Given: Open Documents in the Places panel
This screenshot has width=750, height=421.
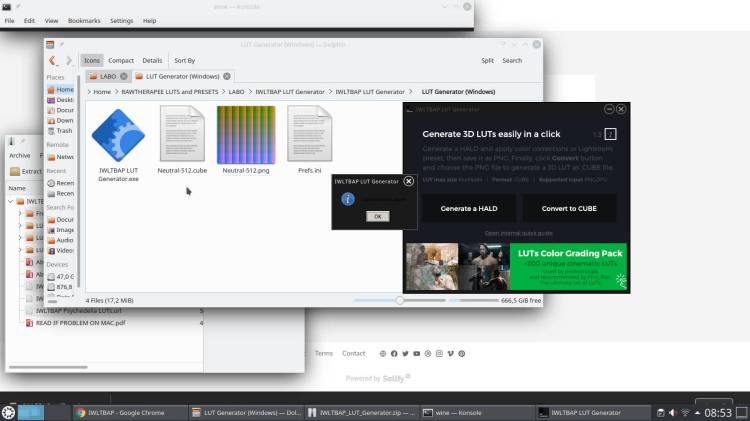Looking at the screenshot, I should click(60, 110).
